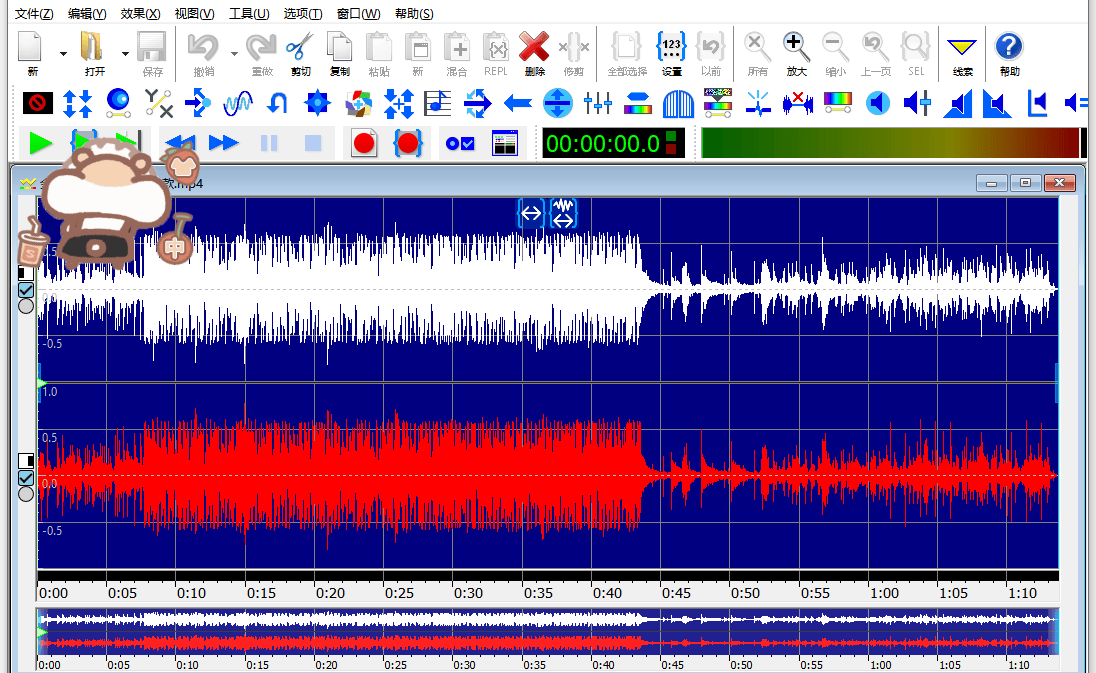Open the 帮助(S) menu
This screenshot has height=673, width=1096.
tap(414, 13)
